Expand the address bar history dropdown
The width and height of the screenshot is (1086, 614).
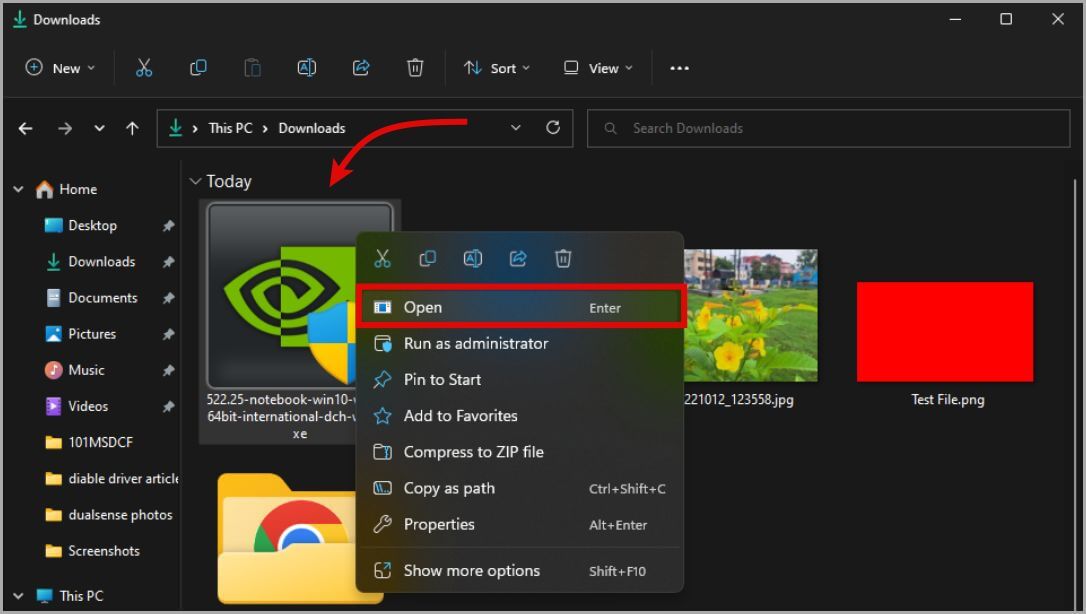(515, 127)
